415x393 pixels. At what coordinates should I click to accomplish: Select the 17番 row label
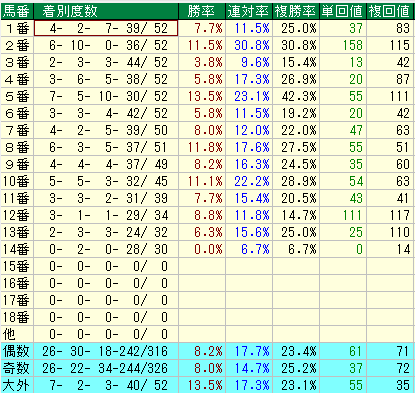click(17, 300)
